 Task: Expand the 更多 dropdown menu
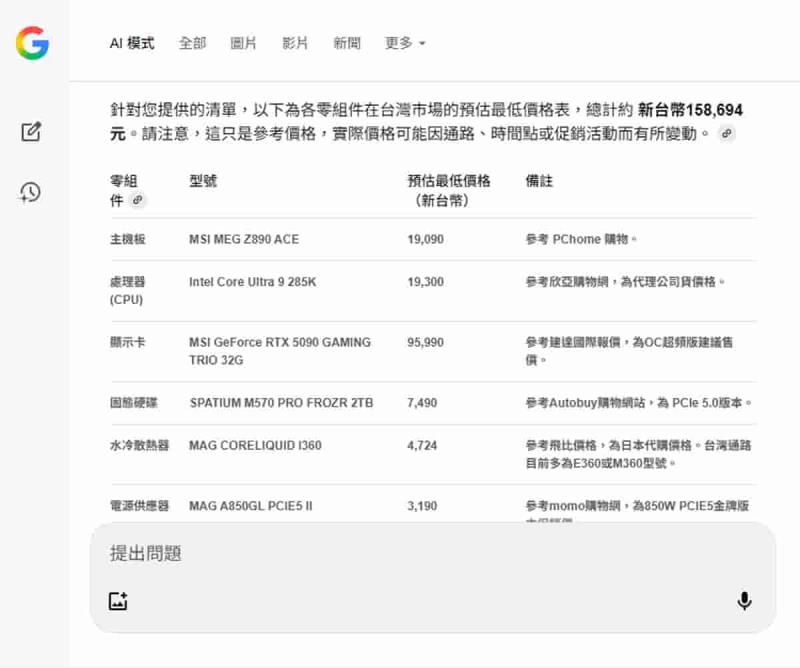tap(405, 43)
